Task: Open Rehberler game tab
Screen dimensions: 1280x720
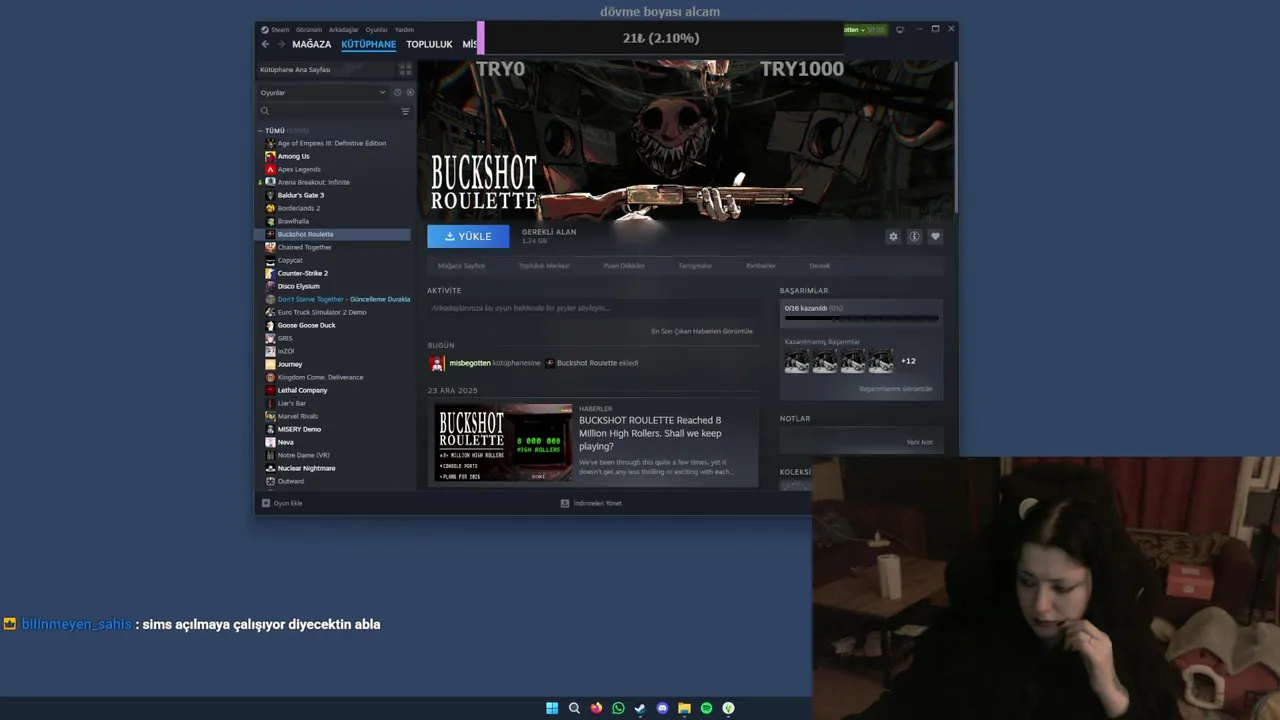Action: point(761,266)
